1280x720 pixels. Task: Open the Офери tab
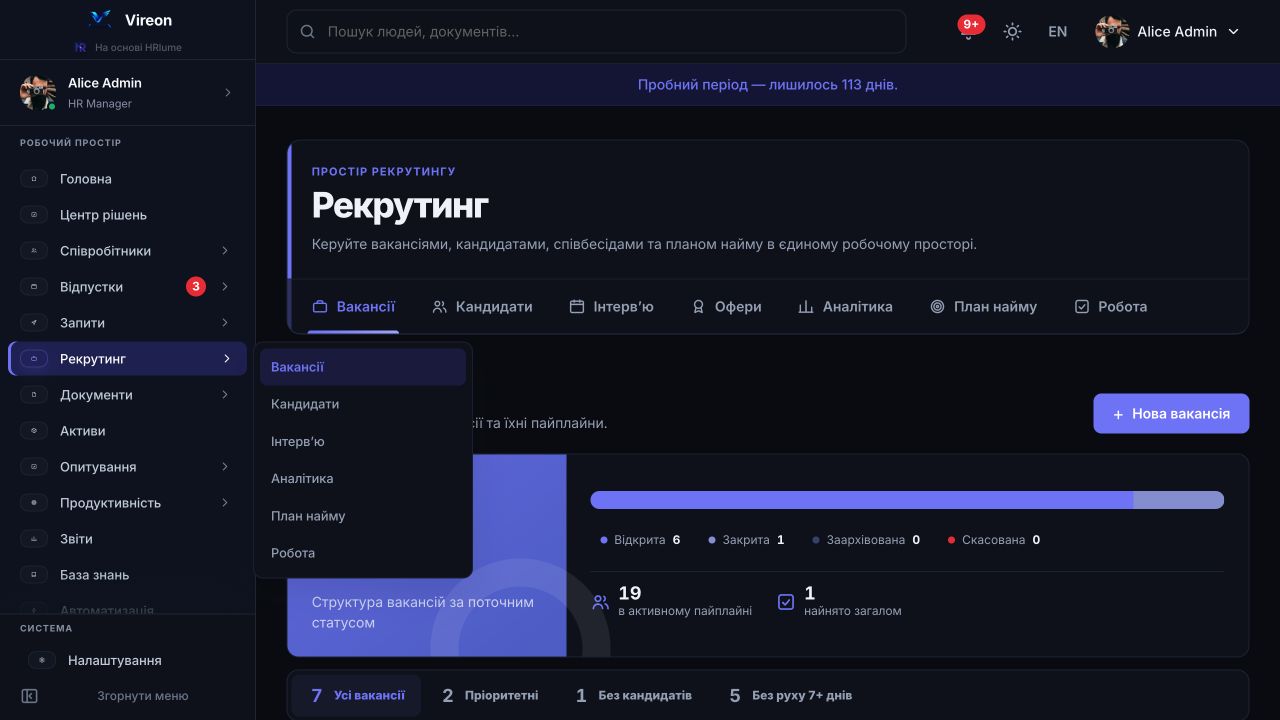(726, 307)
